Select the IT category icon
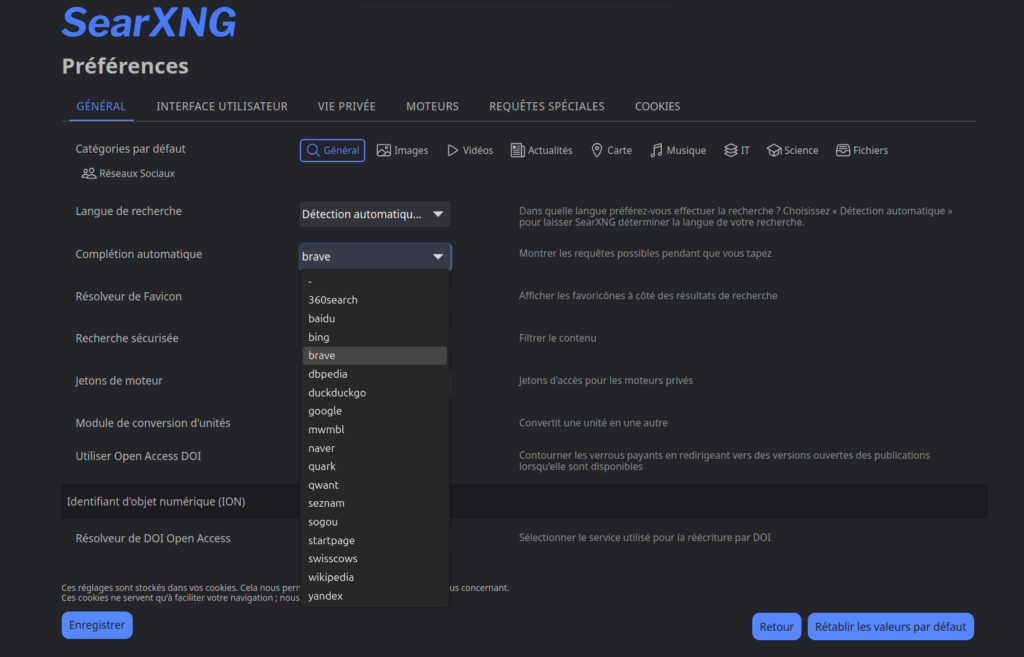This screenshot has width=1024, height=657. [731, 150]
